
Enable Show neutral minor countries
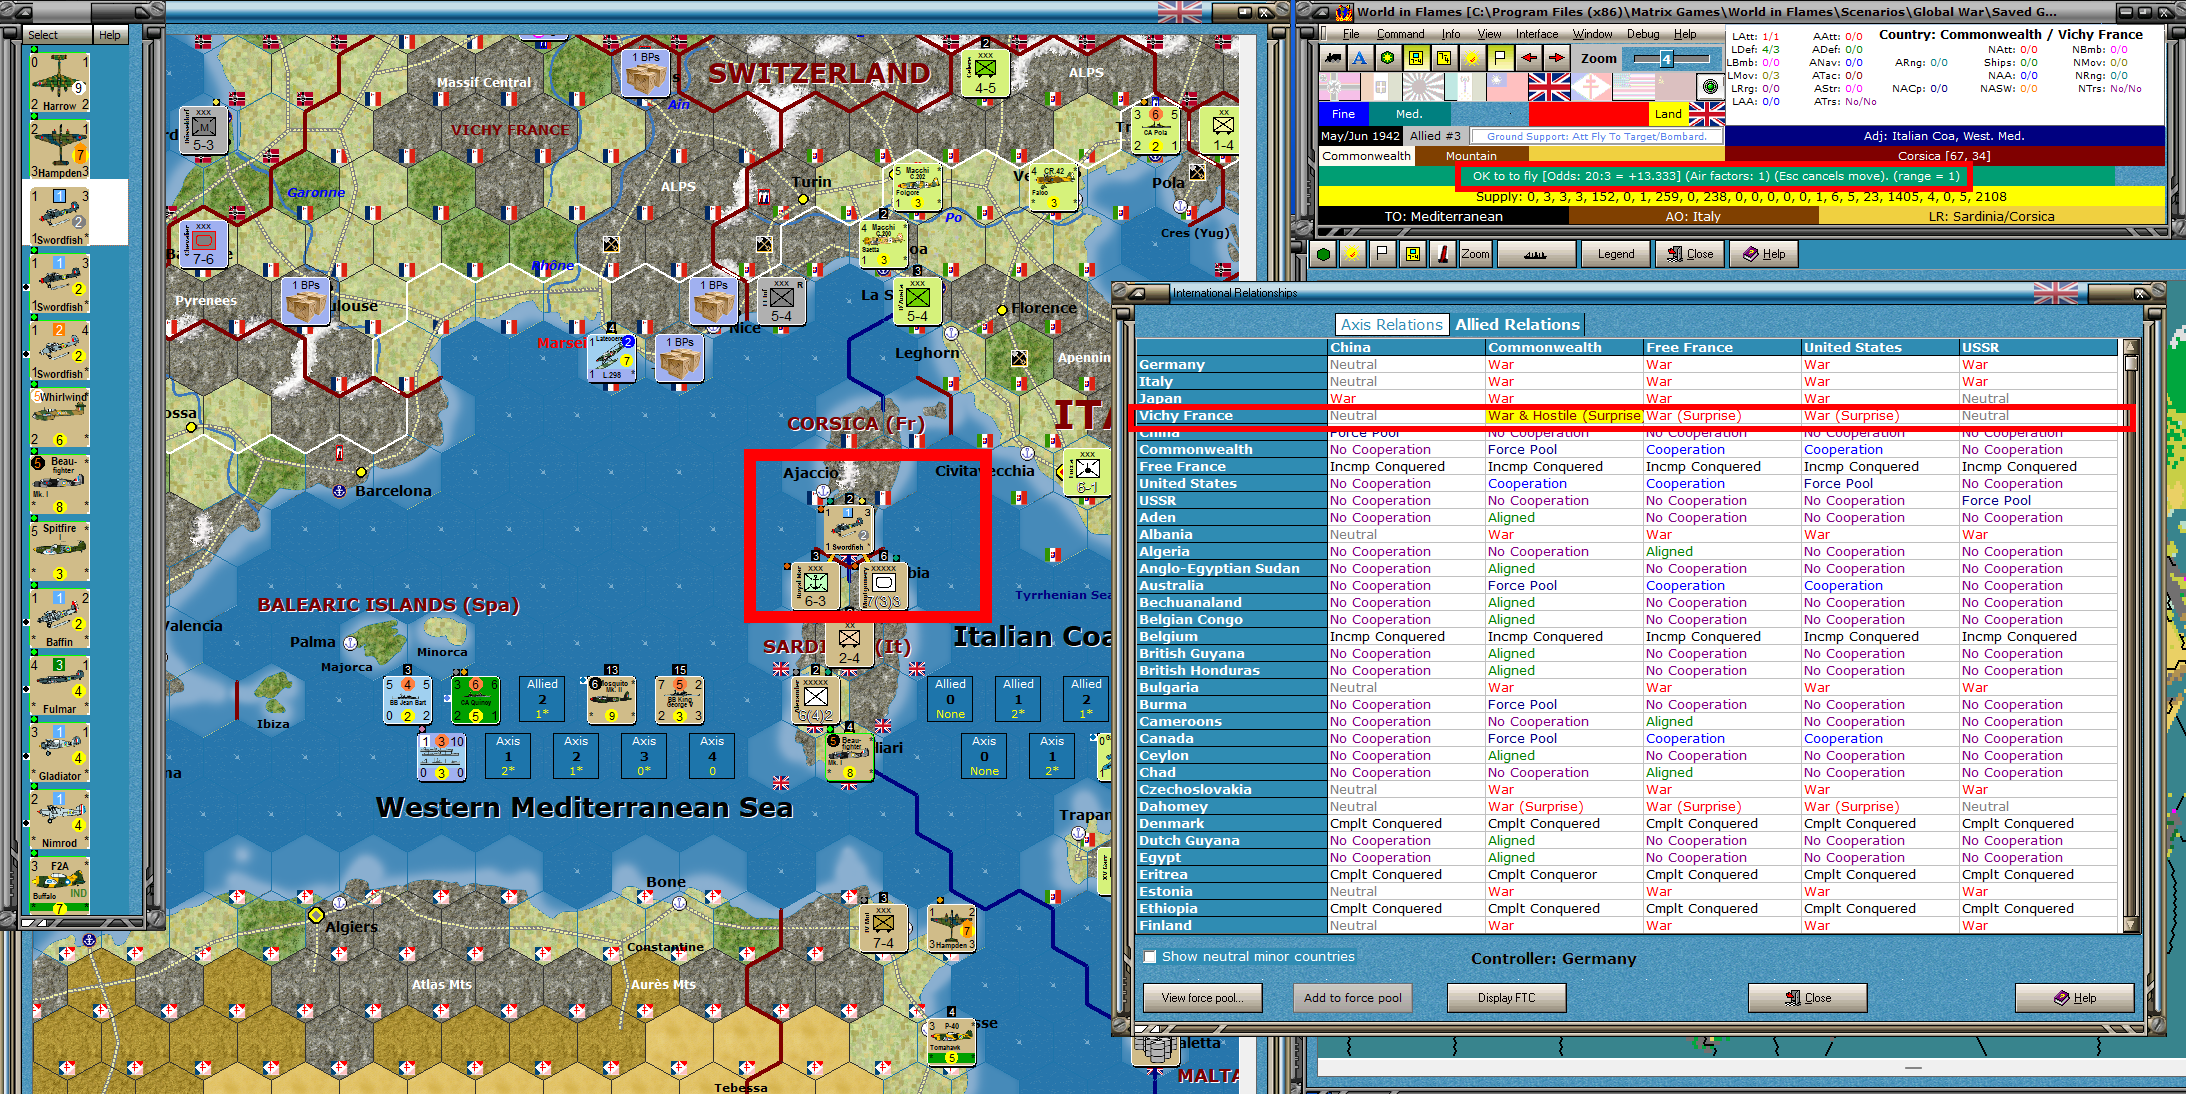pyautogui.click(x=1150, y=956)
